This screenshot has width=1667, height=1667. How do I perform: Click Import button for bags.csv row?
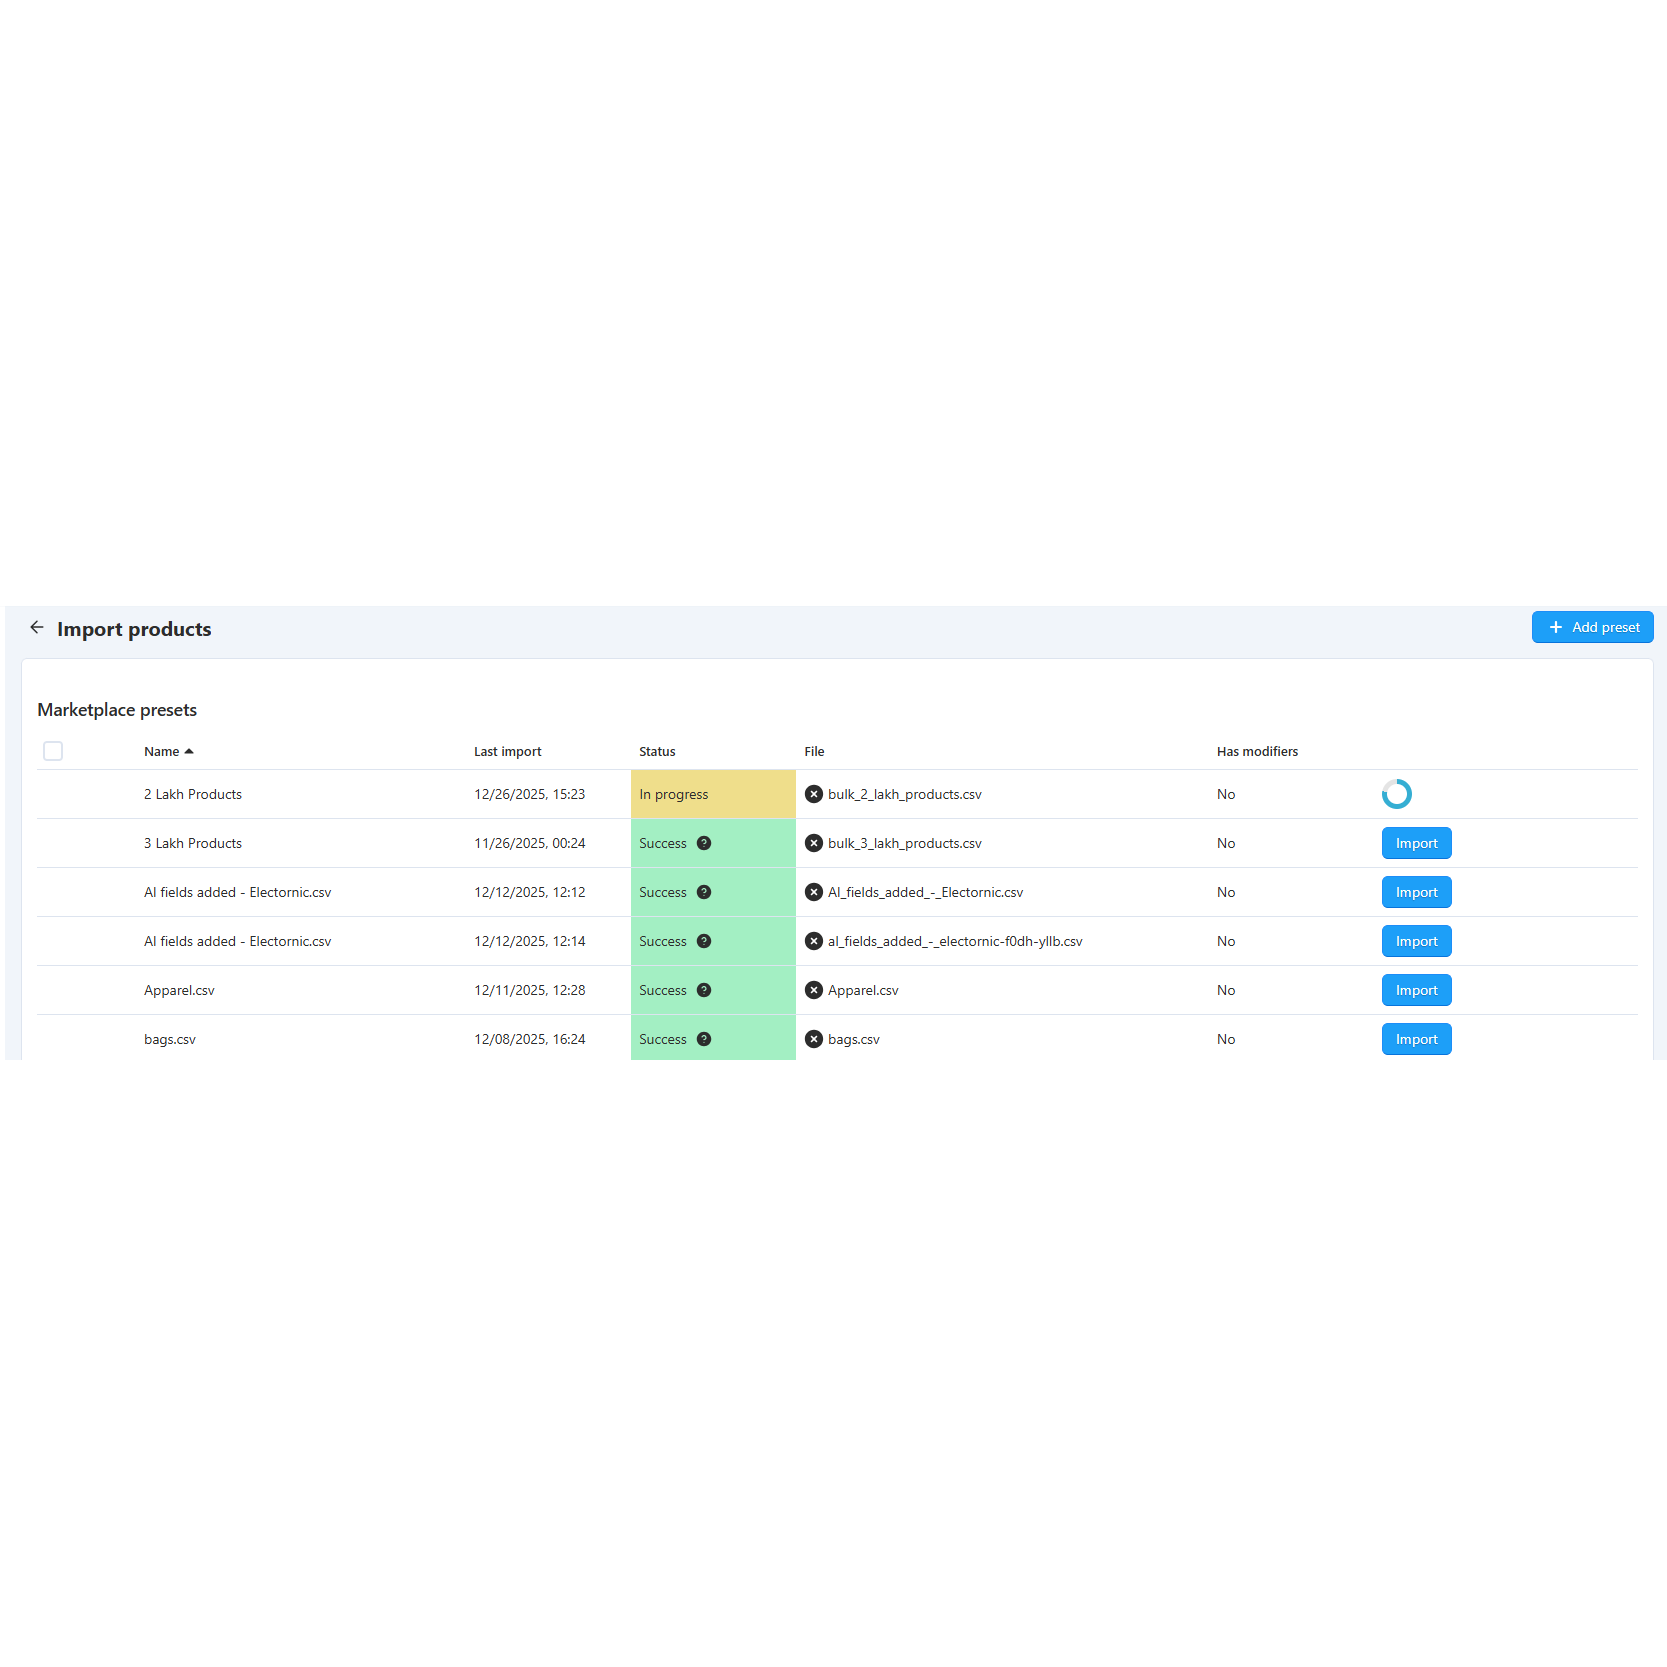[1416, 1039]
